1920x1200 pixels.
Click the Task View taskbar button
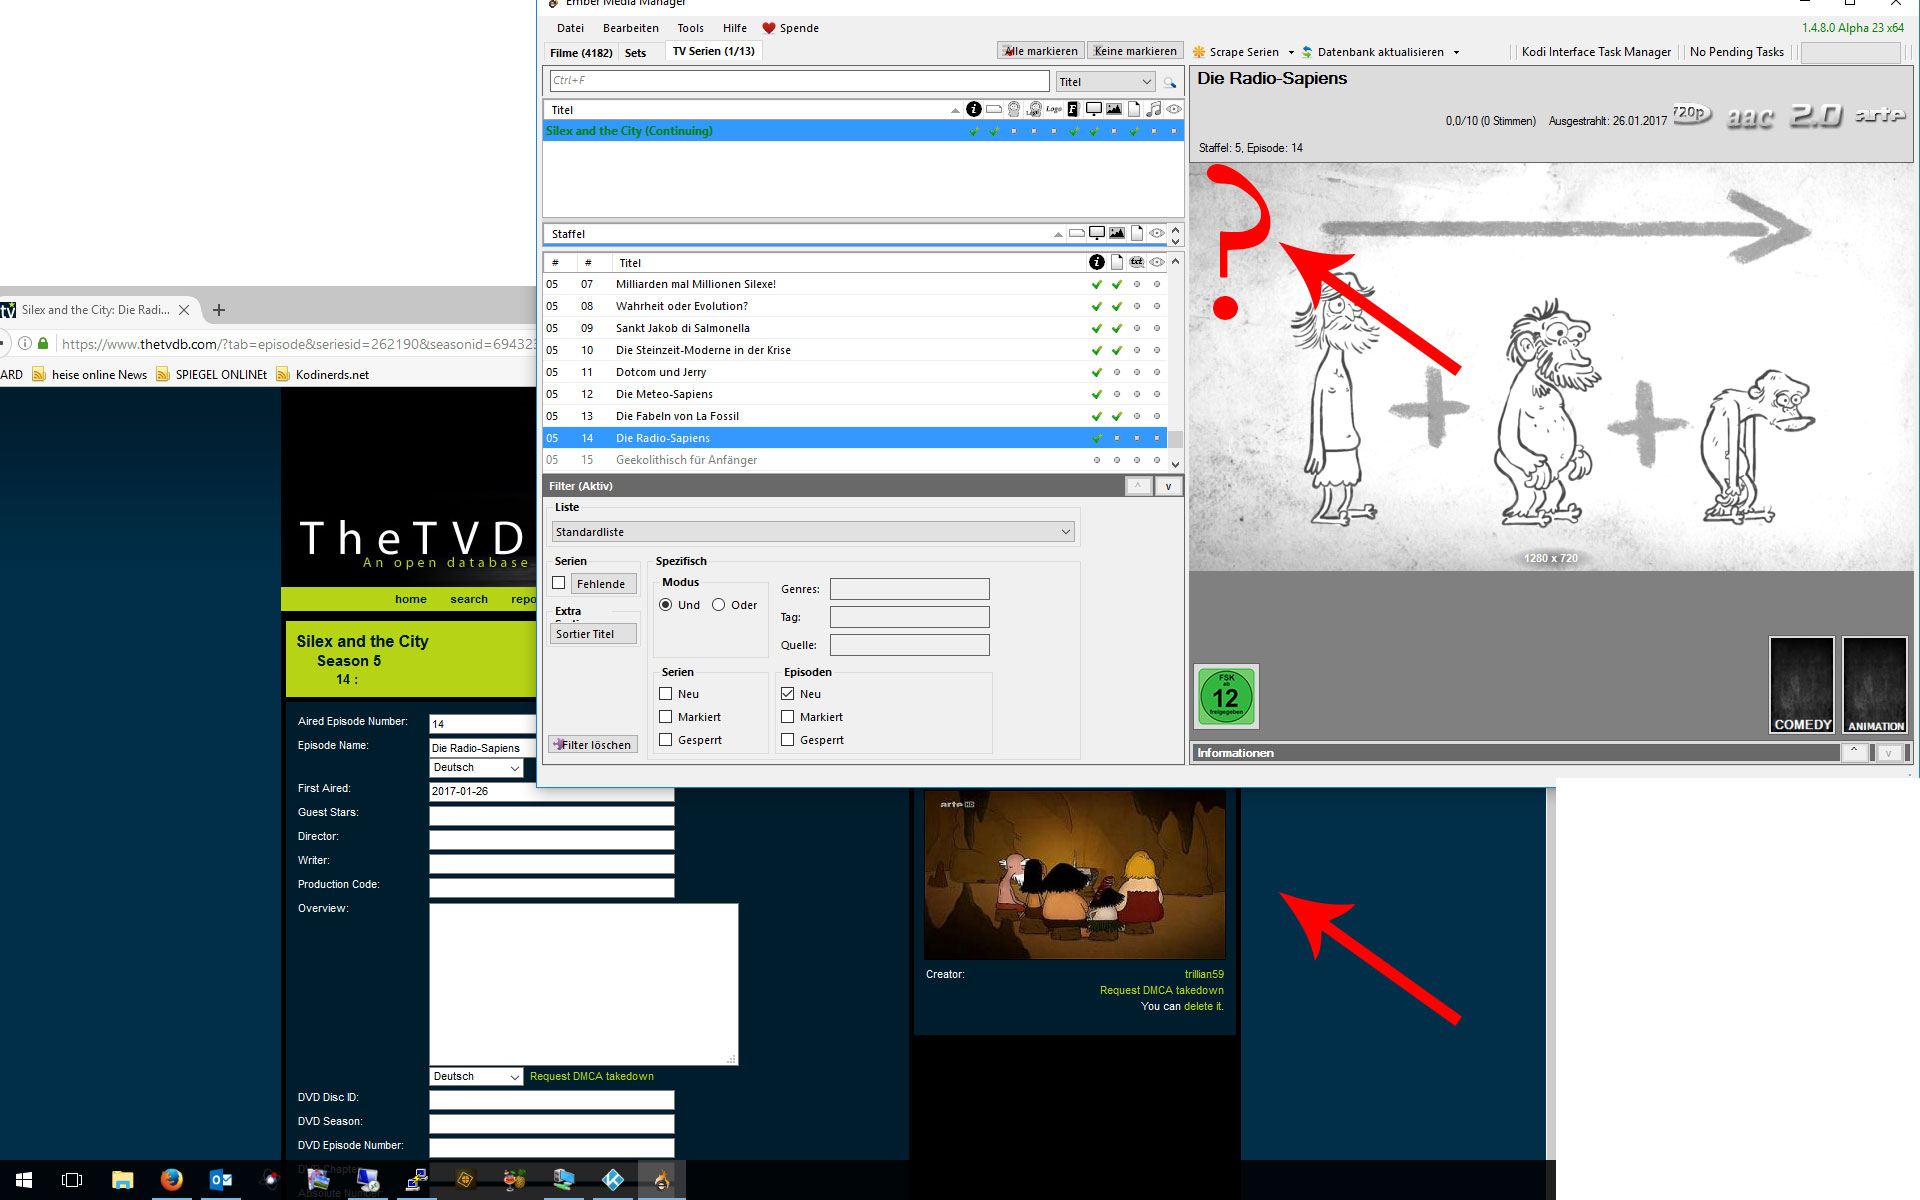click(72, 1180)
